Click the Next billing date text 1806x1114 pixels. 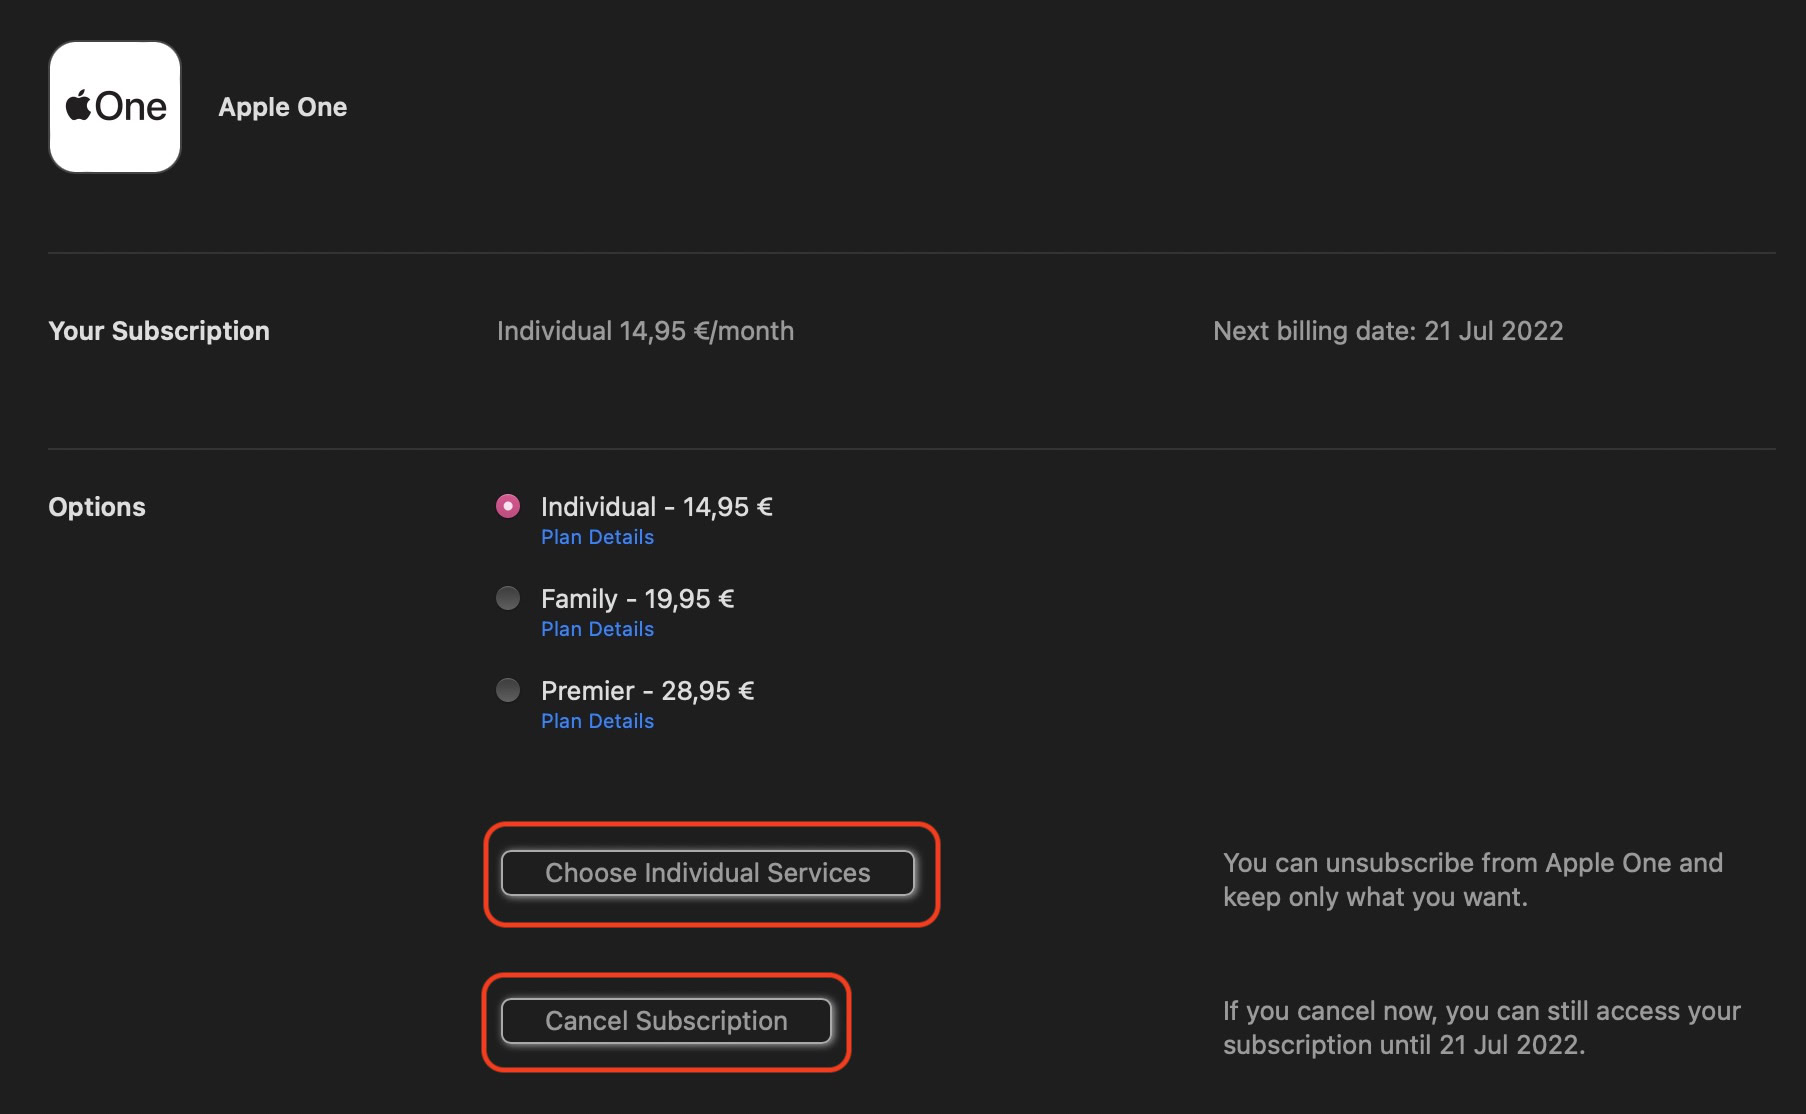tap(1387, 331)
